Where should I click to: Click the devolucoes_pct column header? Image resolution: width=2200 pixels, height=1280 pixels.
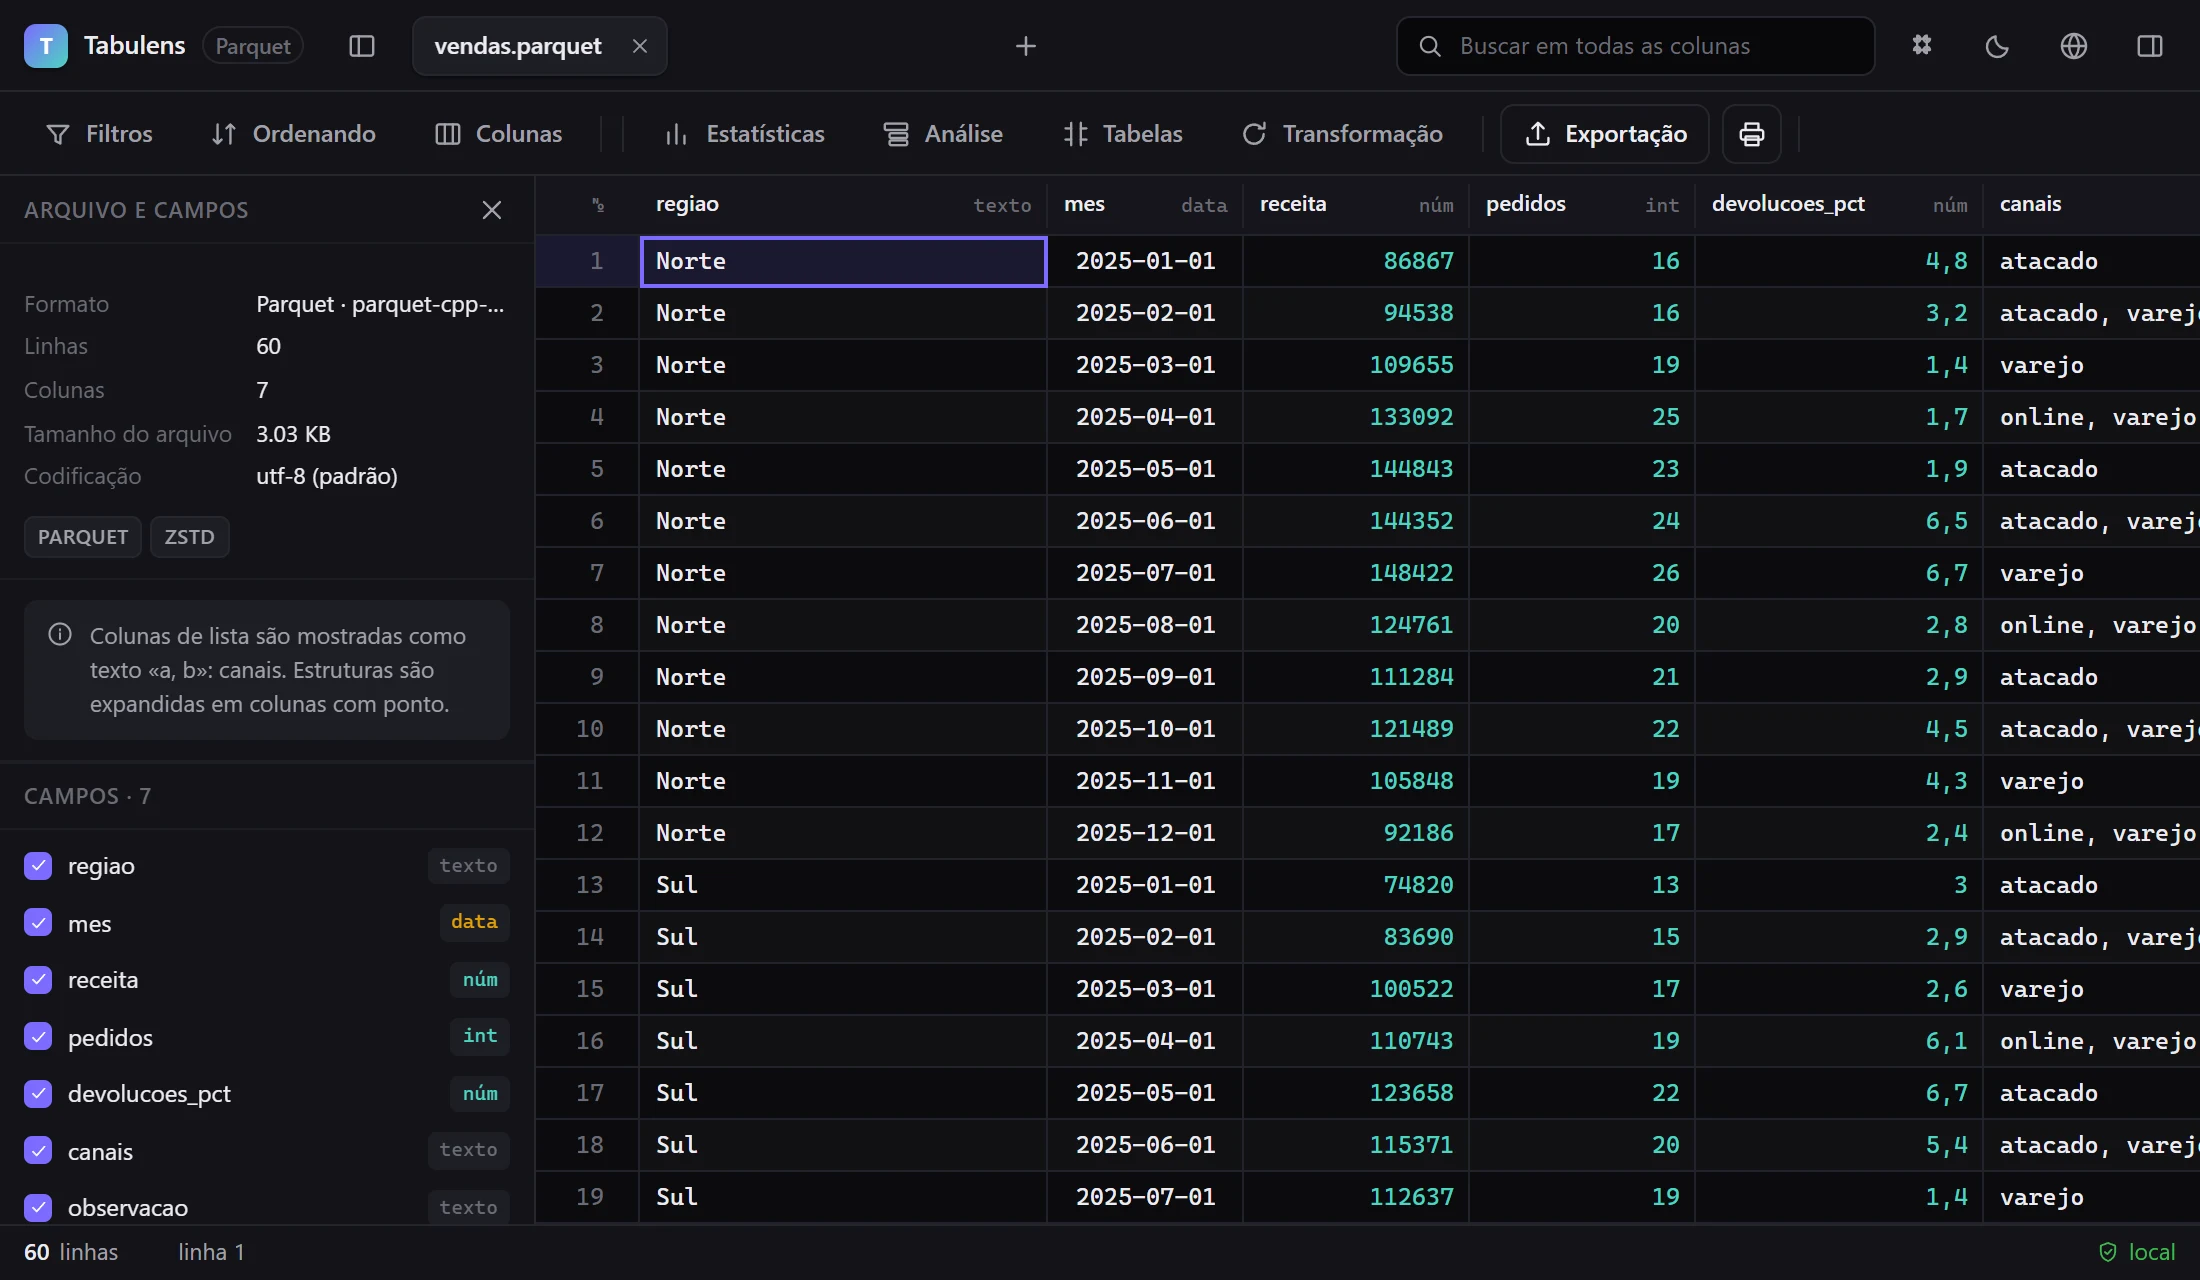point(1839,205)
